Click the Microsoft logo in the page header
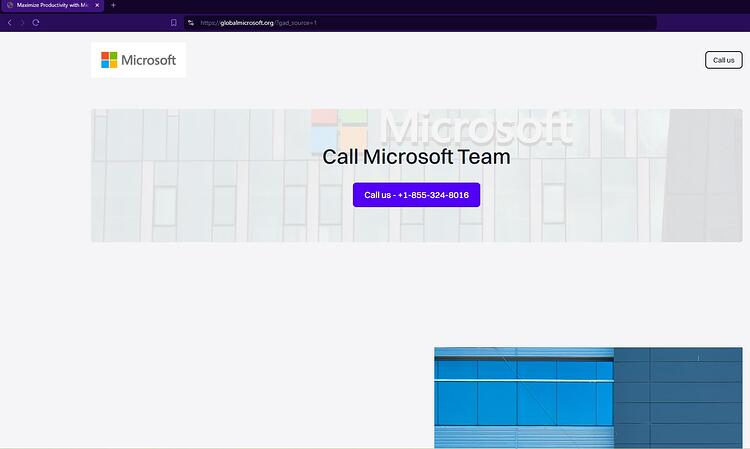The width and height of the screenshot is (750, 449). pos(139,60)
